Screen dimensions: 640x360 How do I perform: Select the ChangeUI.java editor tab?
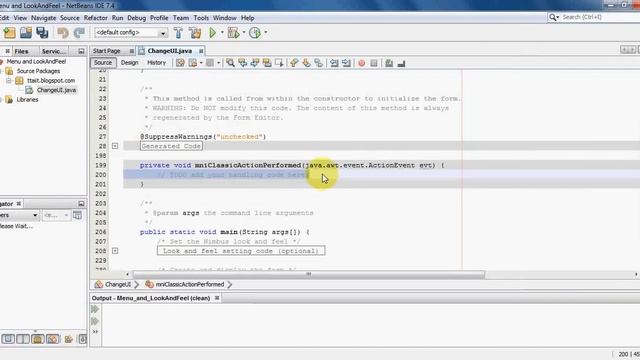tap(169, 51)
